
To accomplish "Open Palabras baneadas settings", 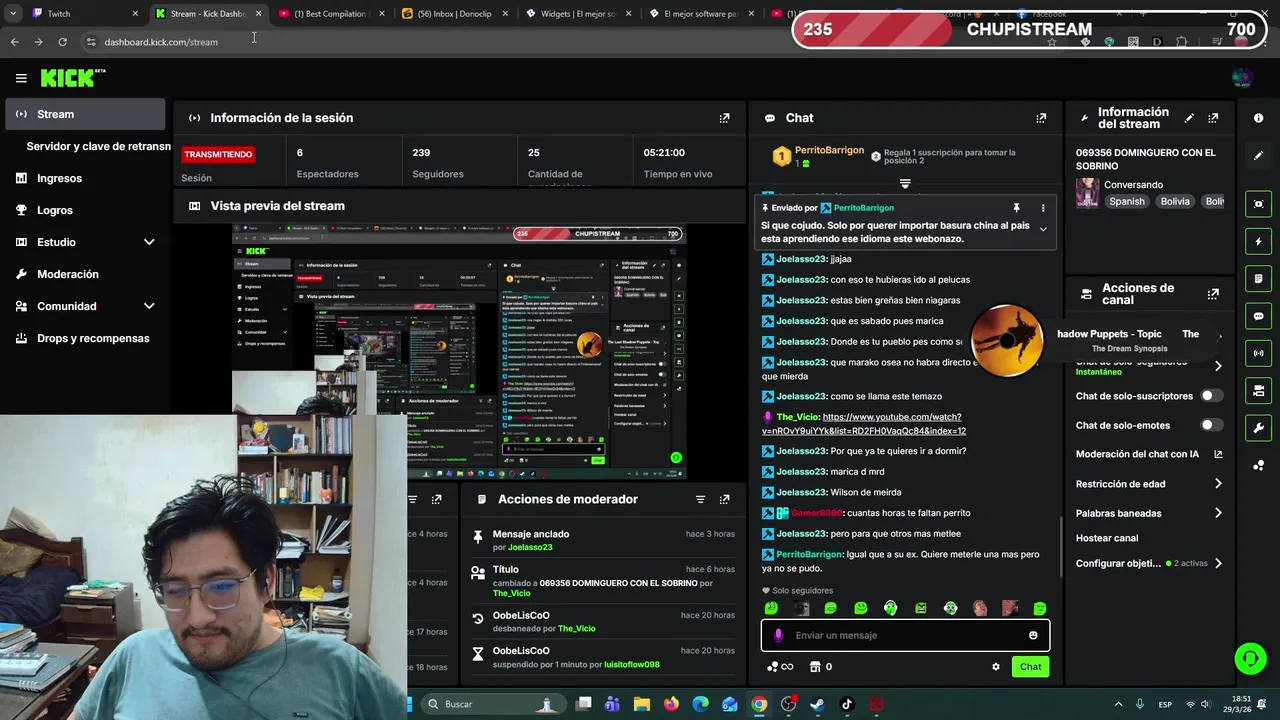I will (1149, 513).
